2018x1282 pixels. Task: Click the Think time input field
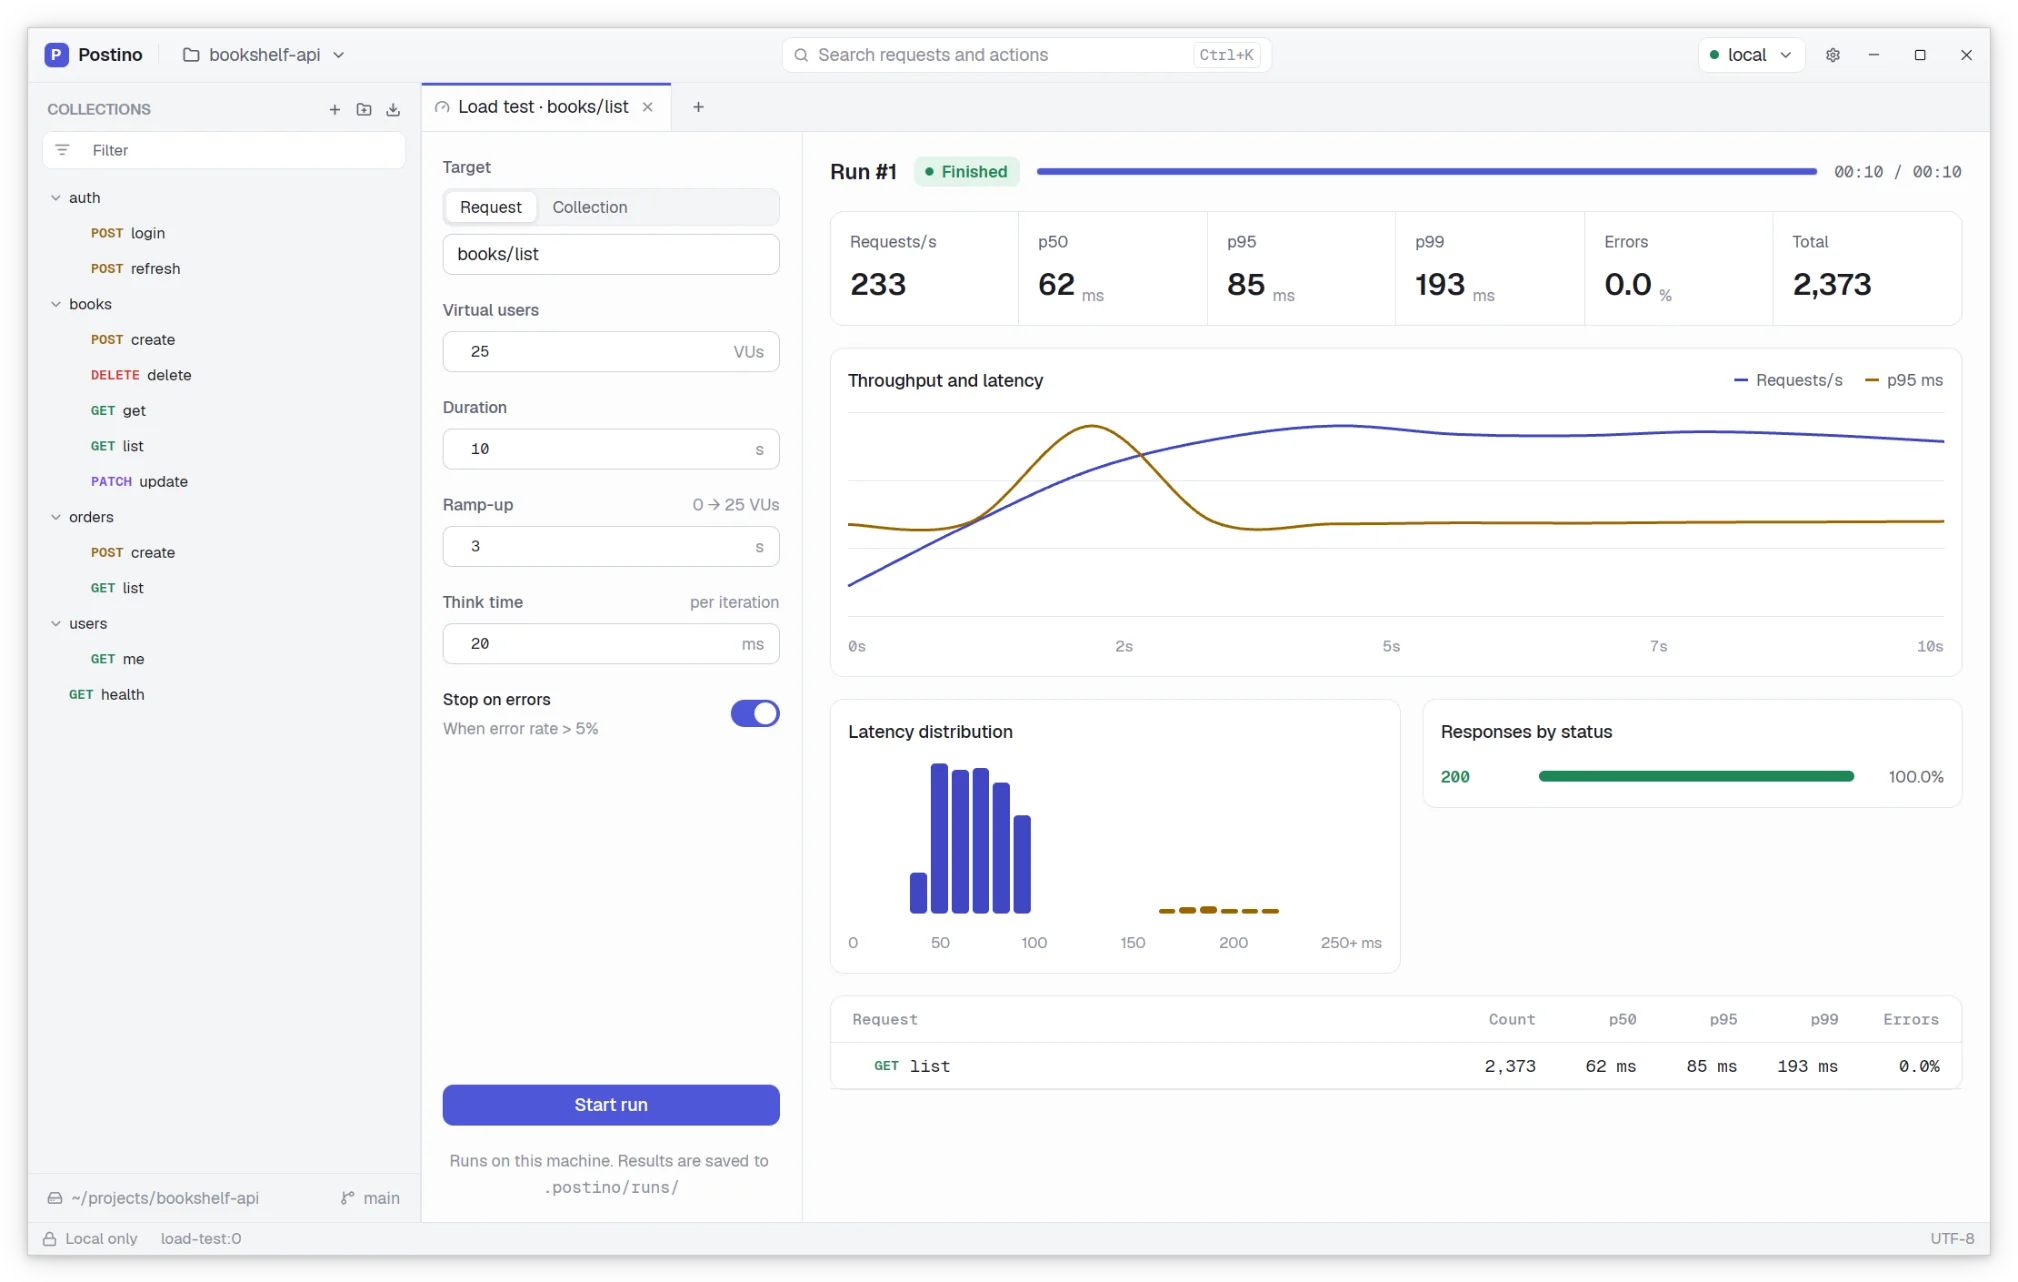[x=611, y=644]
